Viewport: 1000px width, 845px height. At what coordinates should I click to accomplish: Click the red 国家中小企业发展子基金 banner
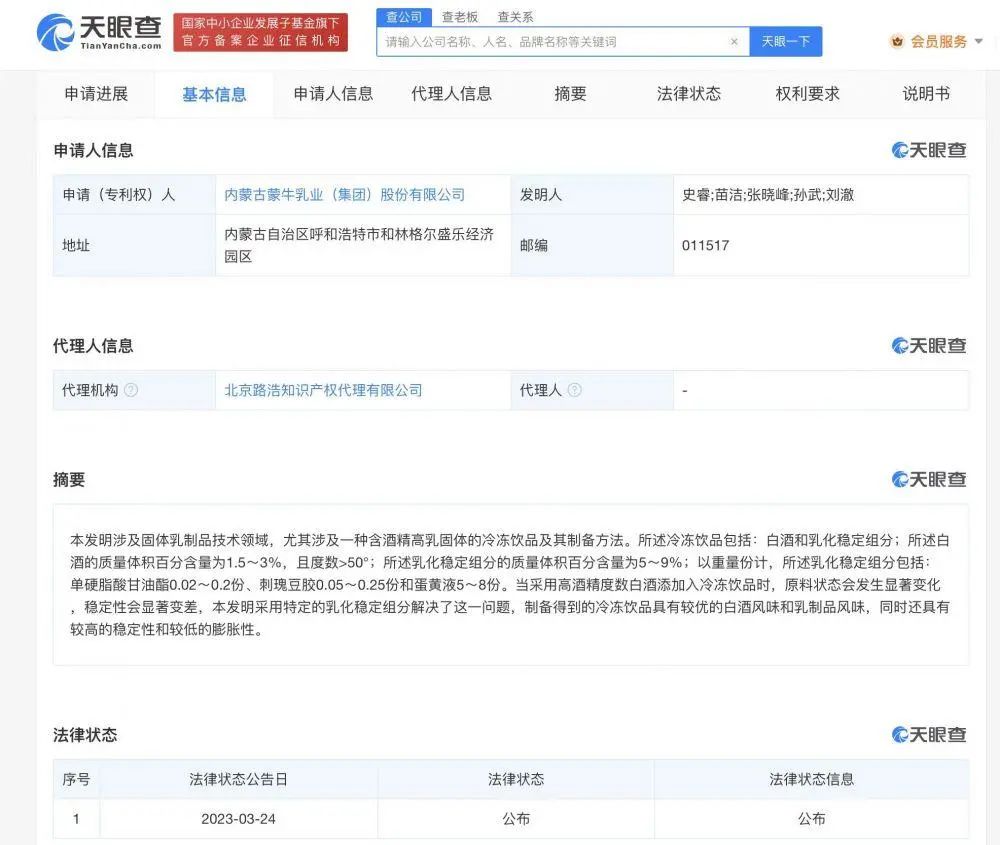[261, 32]
